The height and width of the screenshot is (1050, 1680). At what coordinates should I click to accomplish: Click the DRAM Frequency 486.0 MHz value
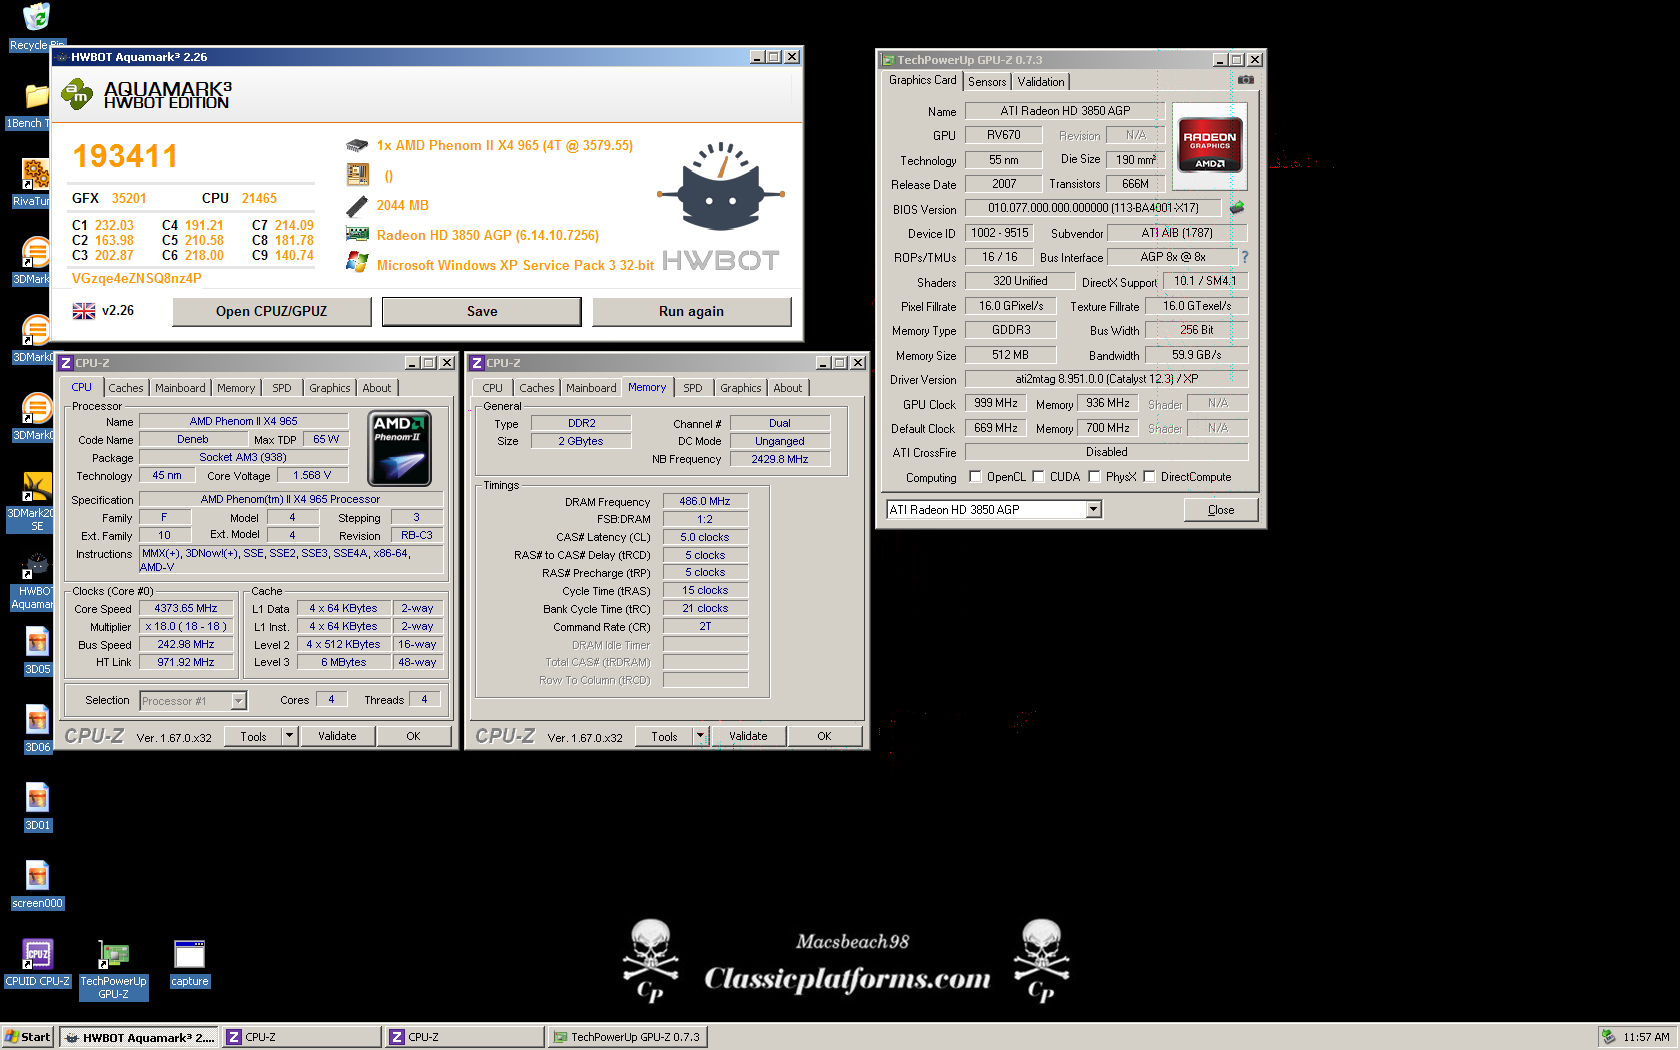[x=705, y=501]
